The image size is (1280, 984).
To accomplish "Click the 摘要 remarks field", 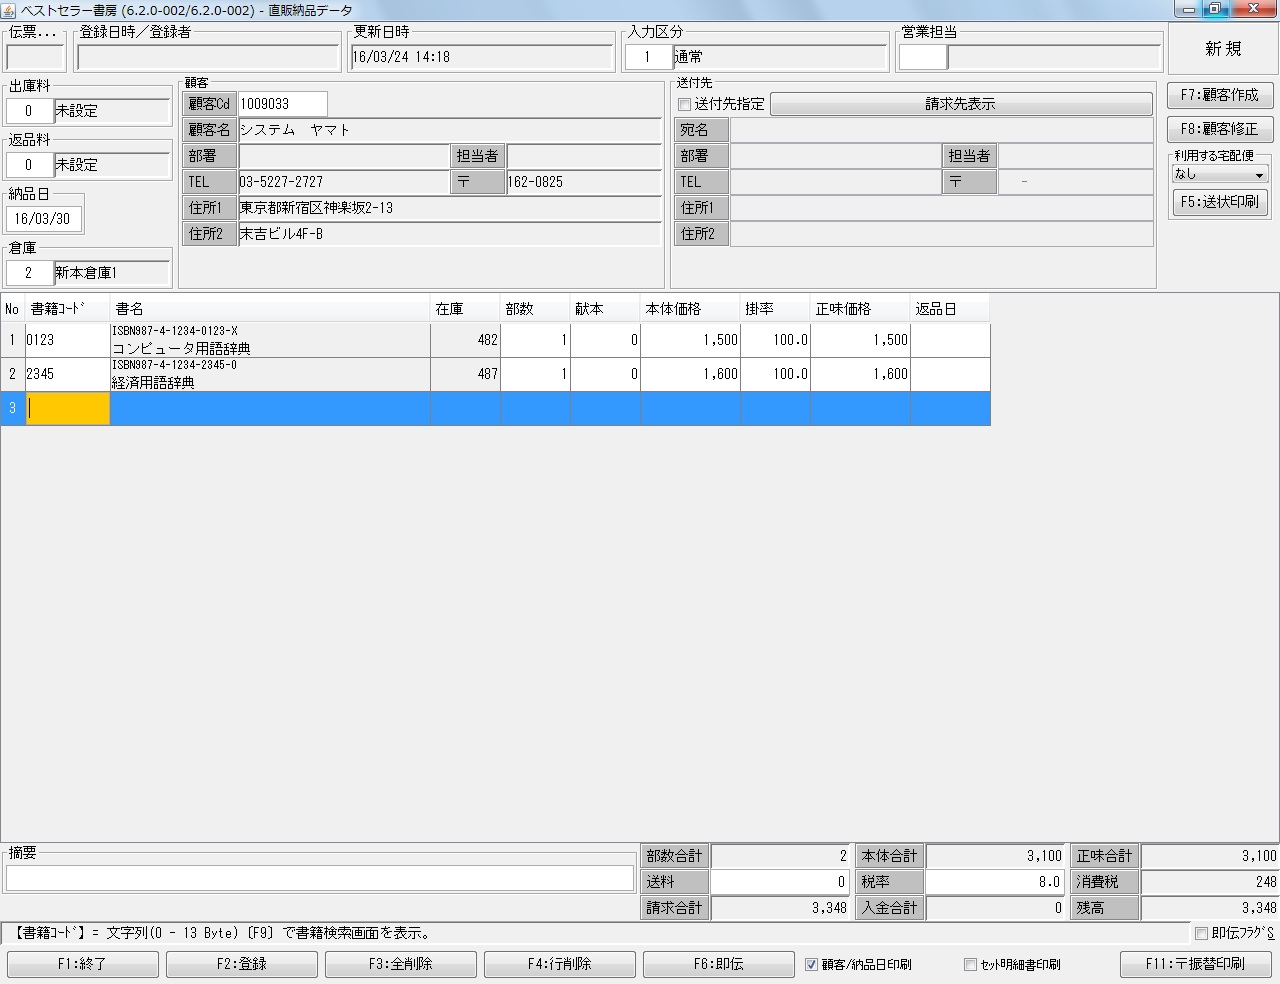I will click(319, 877).
